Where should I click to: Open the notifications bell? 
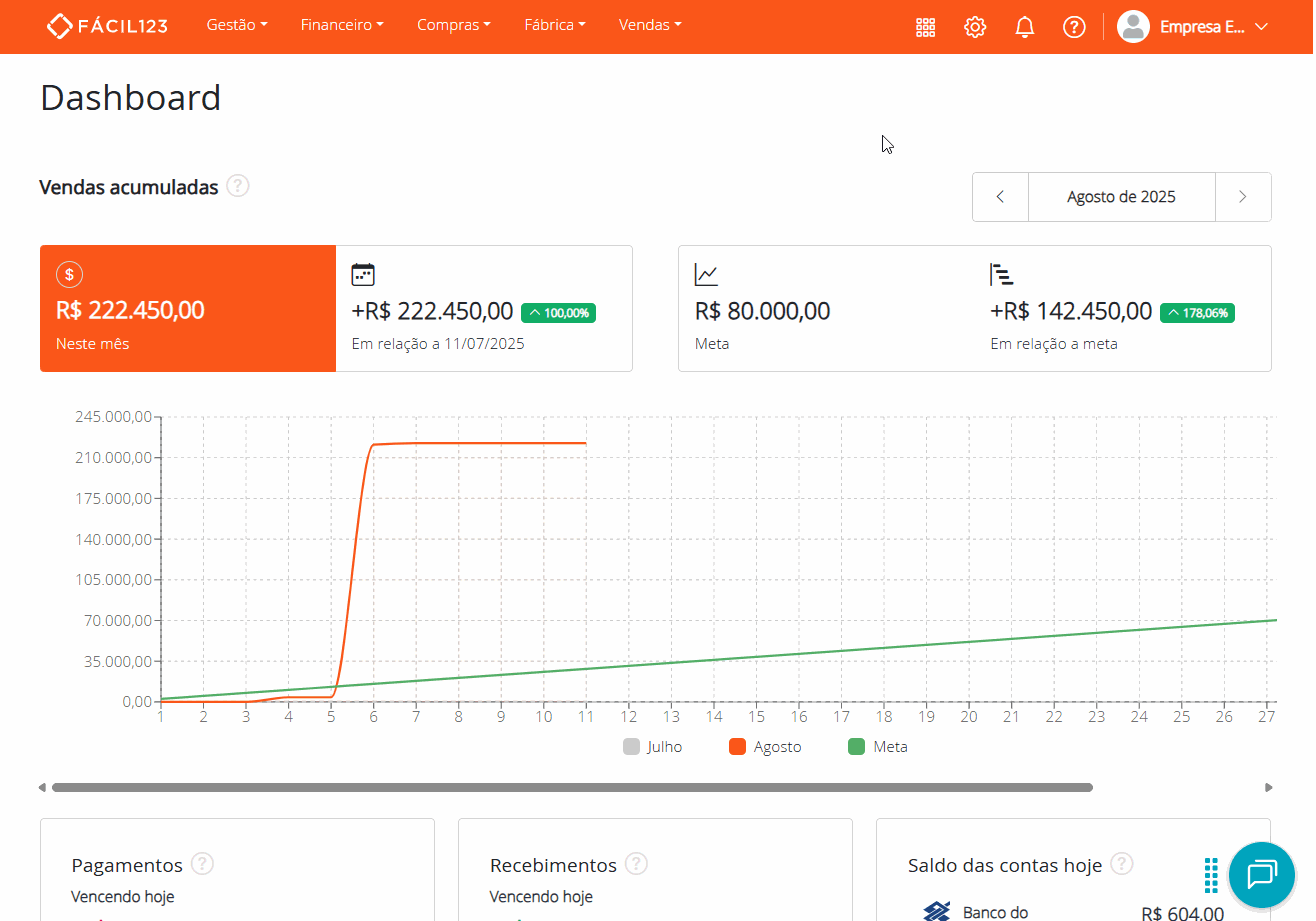click(x=1025, y=27)
